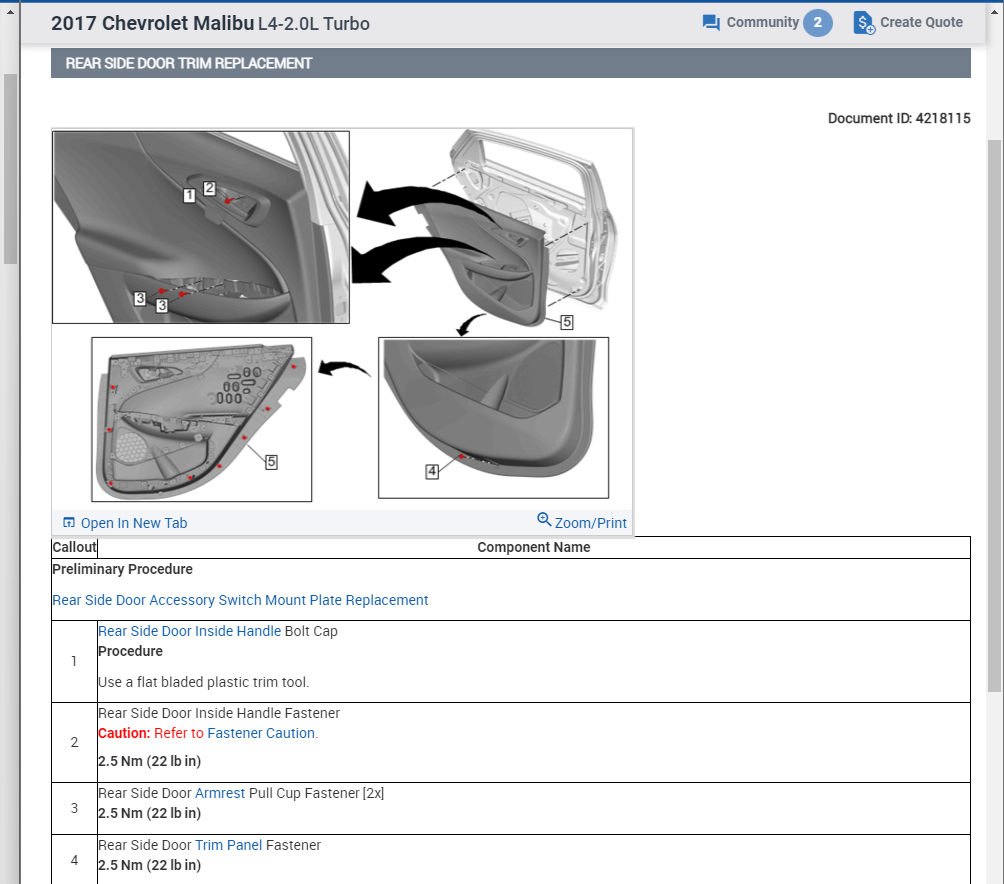This screenshot has height=884, width=1004.
Task: Click callout 2 in the door handle diagram
Action: pyautogui.click(x=209, y=187)
